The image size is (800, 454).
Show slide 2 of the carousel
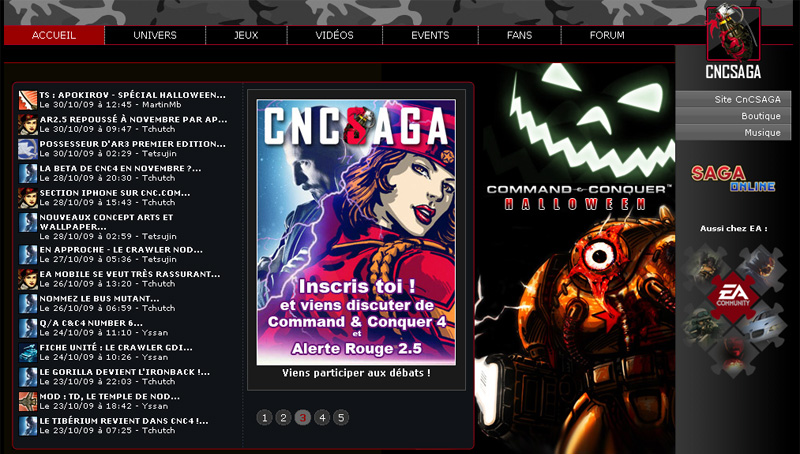pyautogui.click(x=283, y=418)
